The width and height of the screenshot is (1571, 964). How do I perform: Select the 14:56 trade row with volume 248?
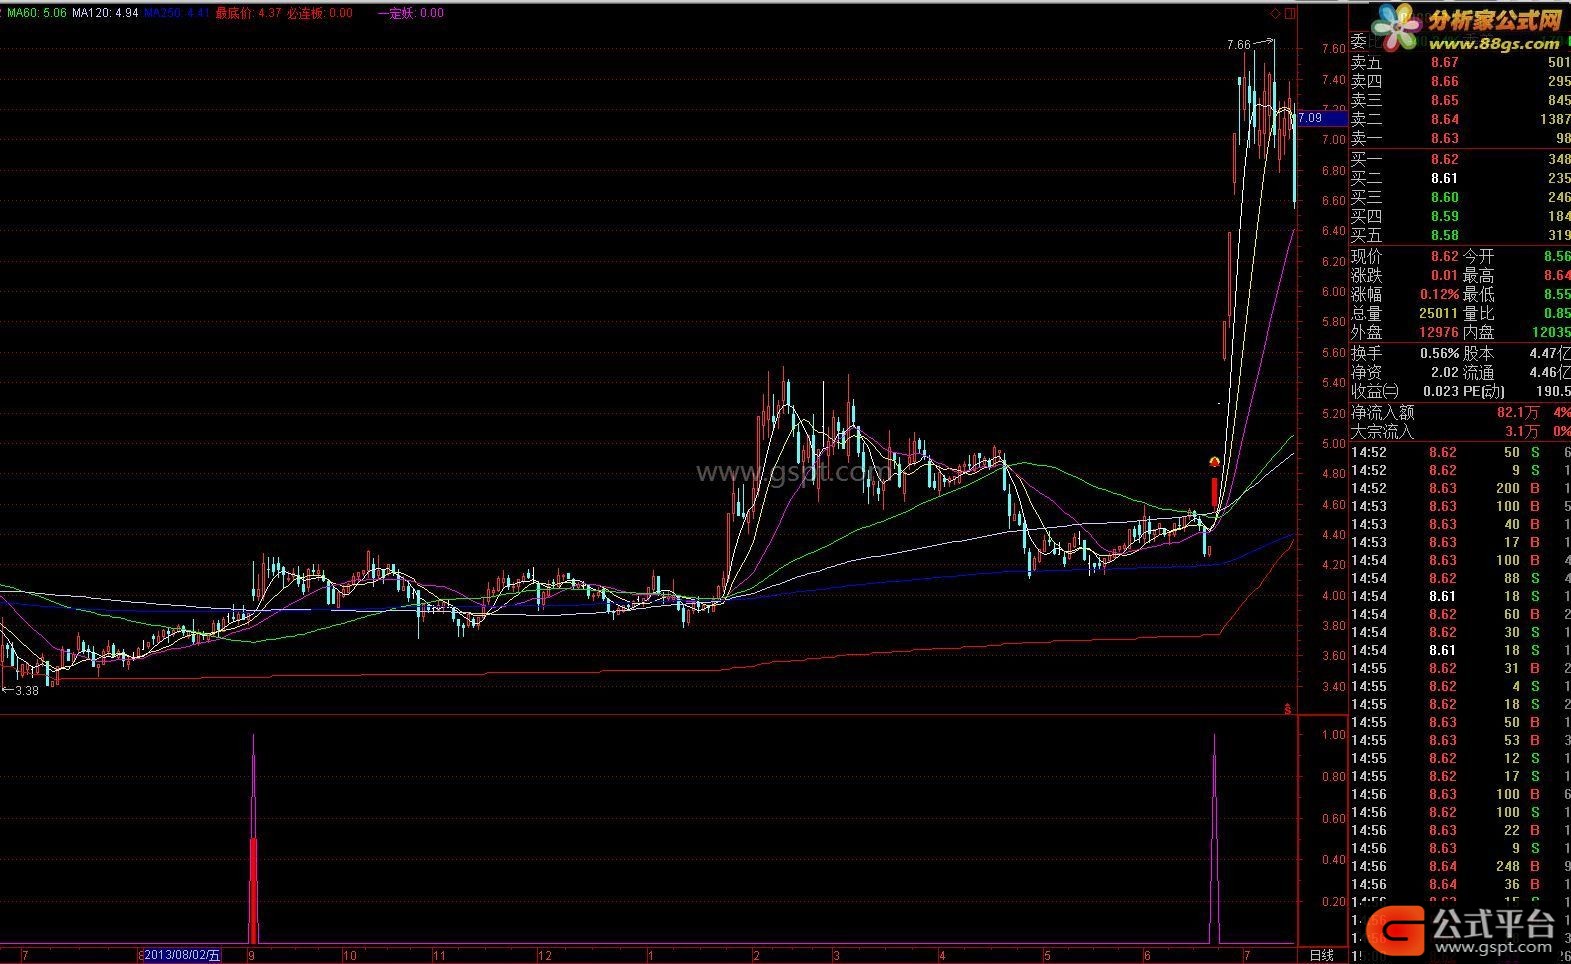click(x=1460, y=866)
